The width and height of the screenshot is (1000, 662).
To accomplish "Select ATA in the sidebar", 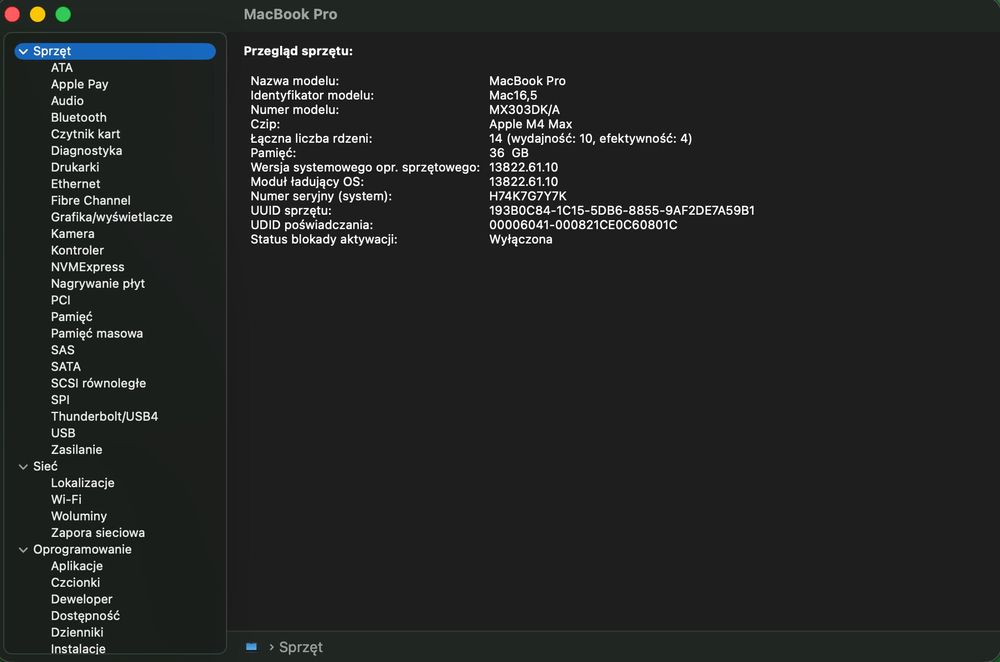I will pos(62,68).
